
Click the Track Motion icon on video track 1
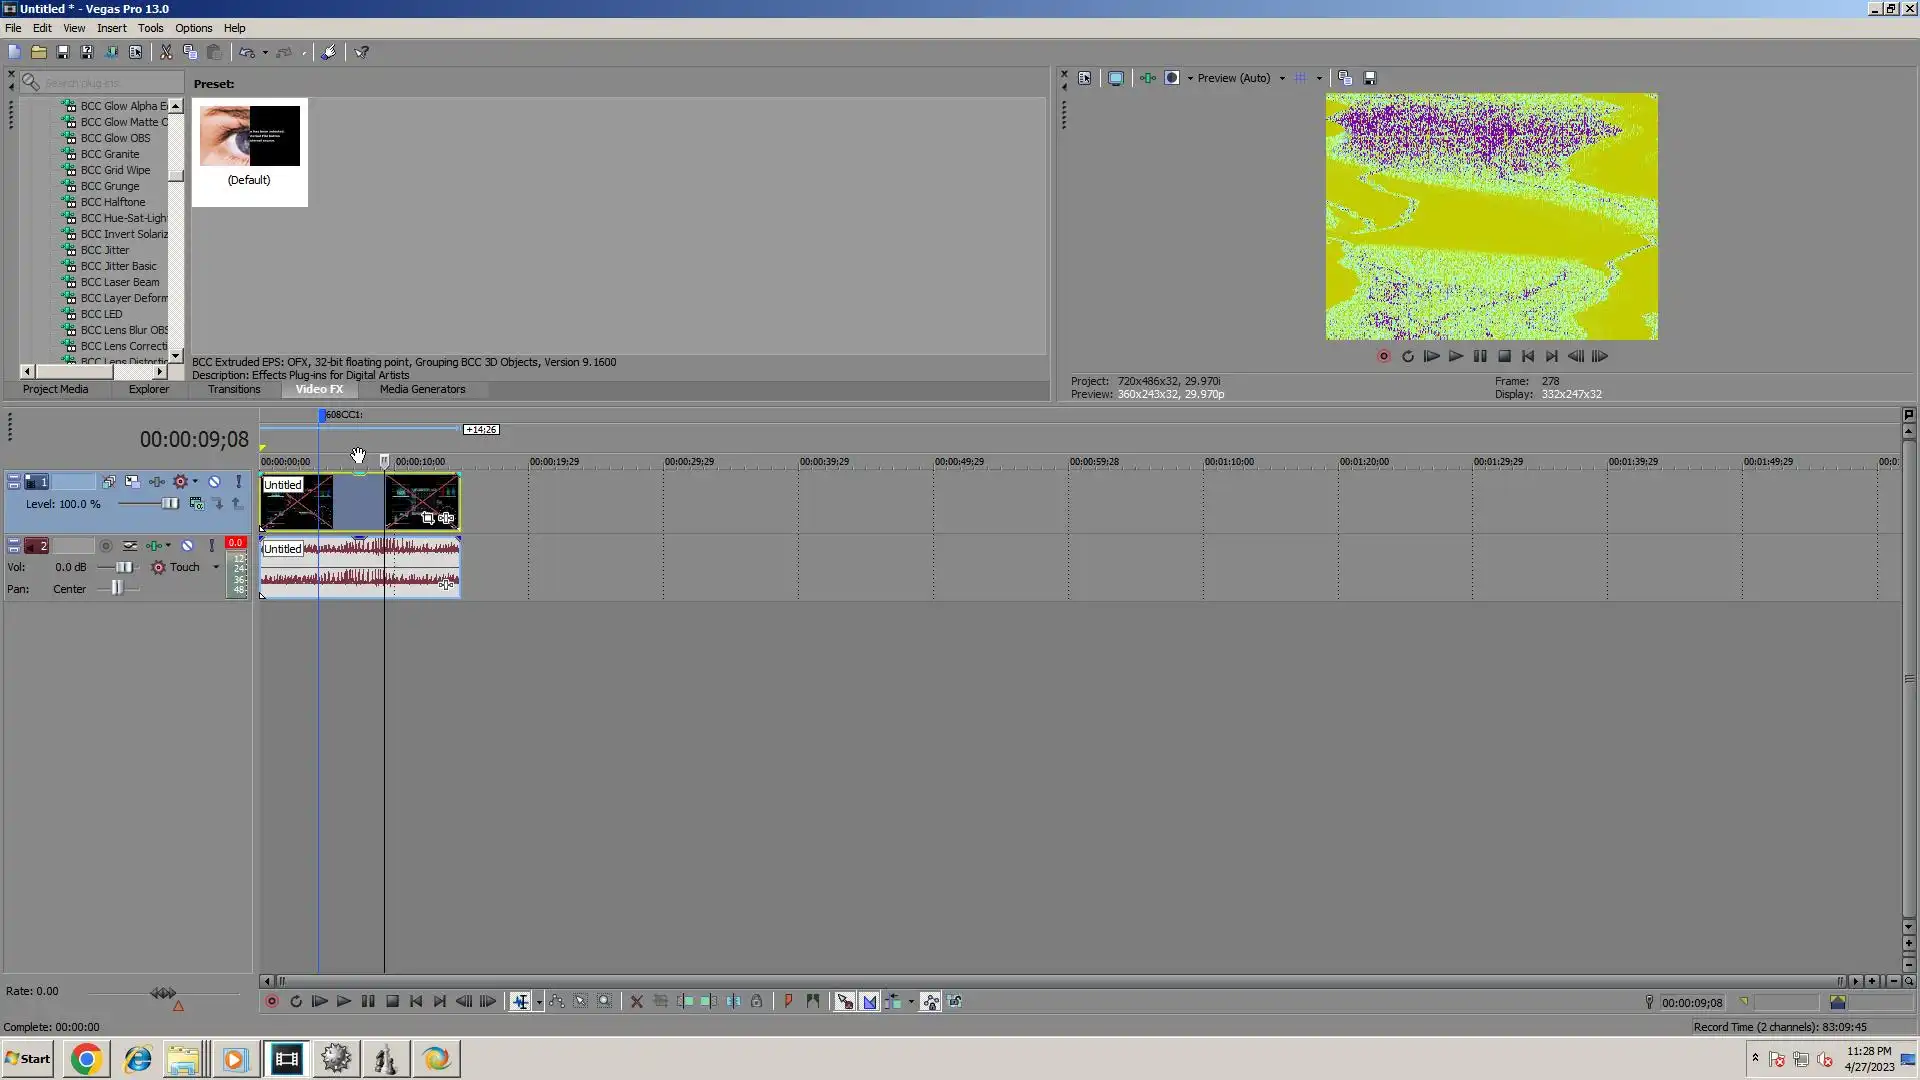coord(132,482)
